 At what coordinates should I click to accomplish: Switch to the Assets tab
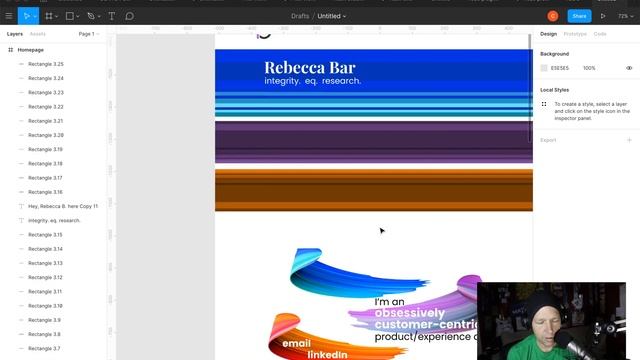(x=38, y=34)
